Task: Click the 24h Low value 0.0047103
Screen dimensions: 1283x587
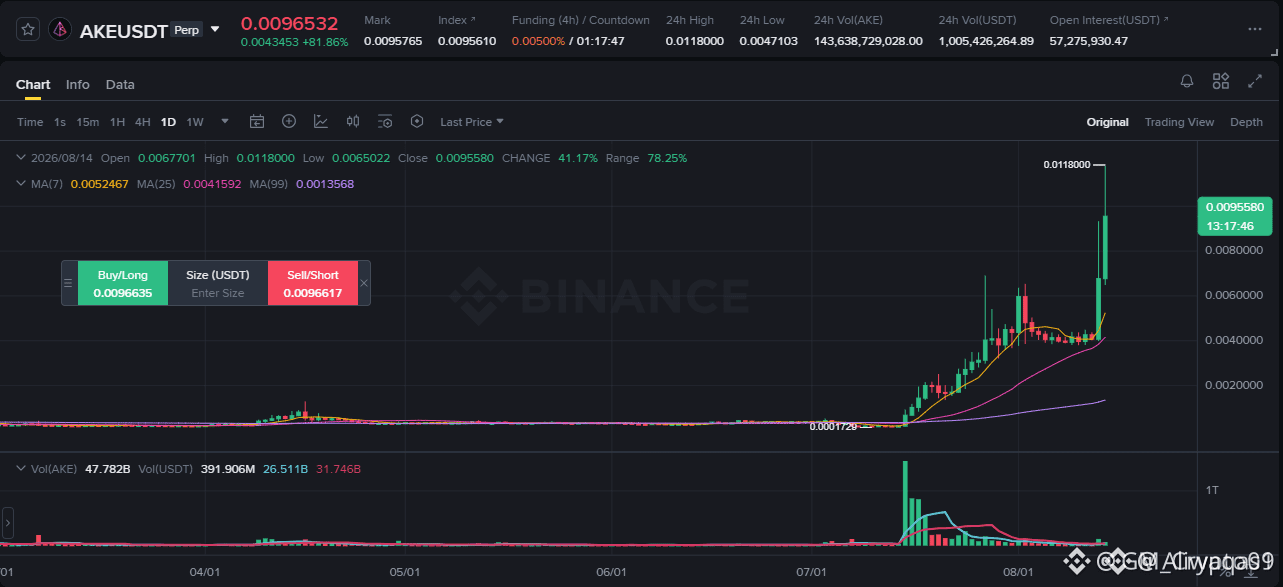Action: (x=768, y=41)
